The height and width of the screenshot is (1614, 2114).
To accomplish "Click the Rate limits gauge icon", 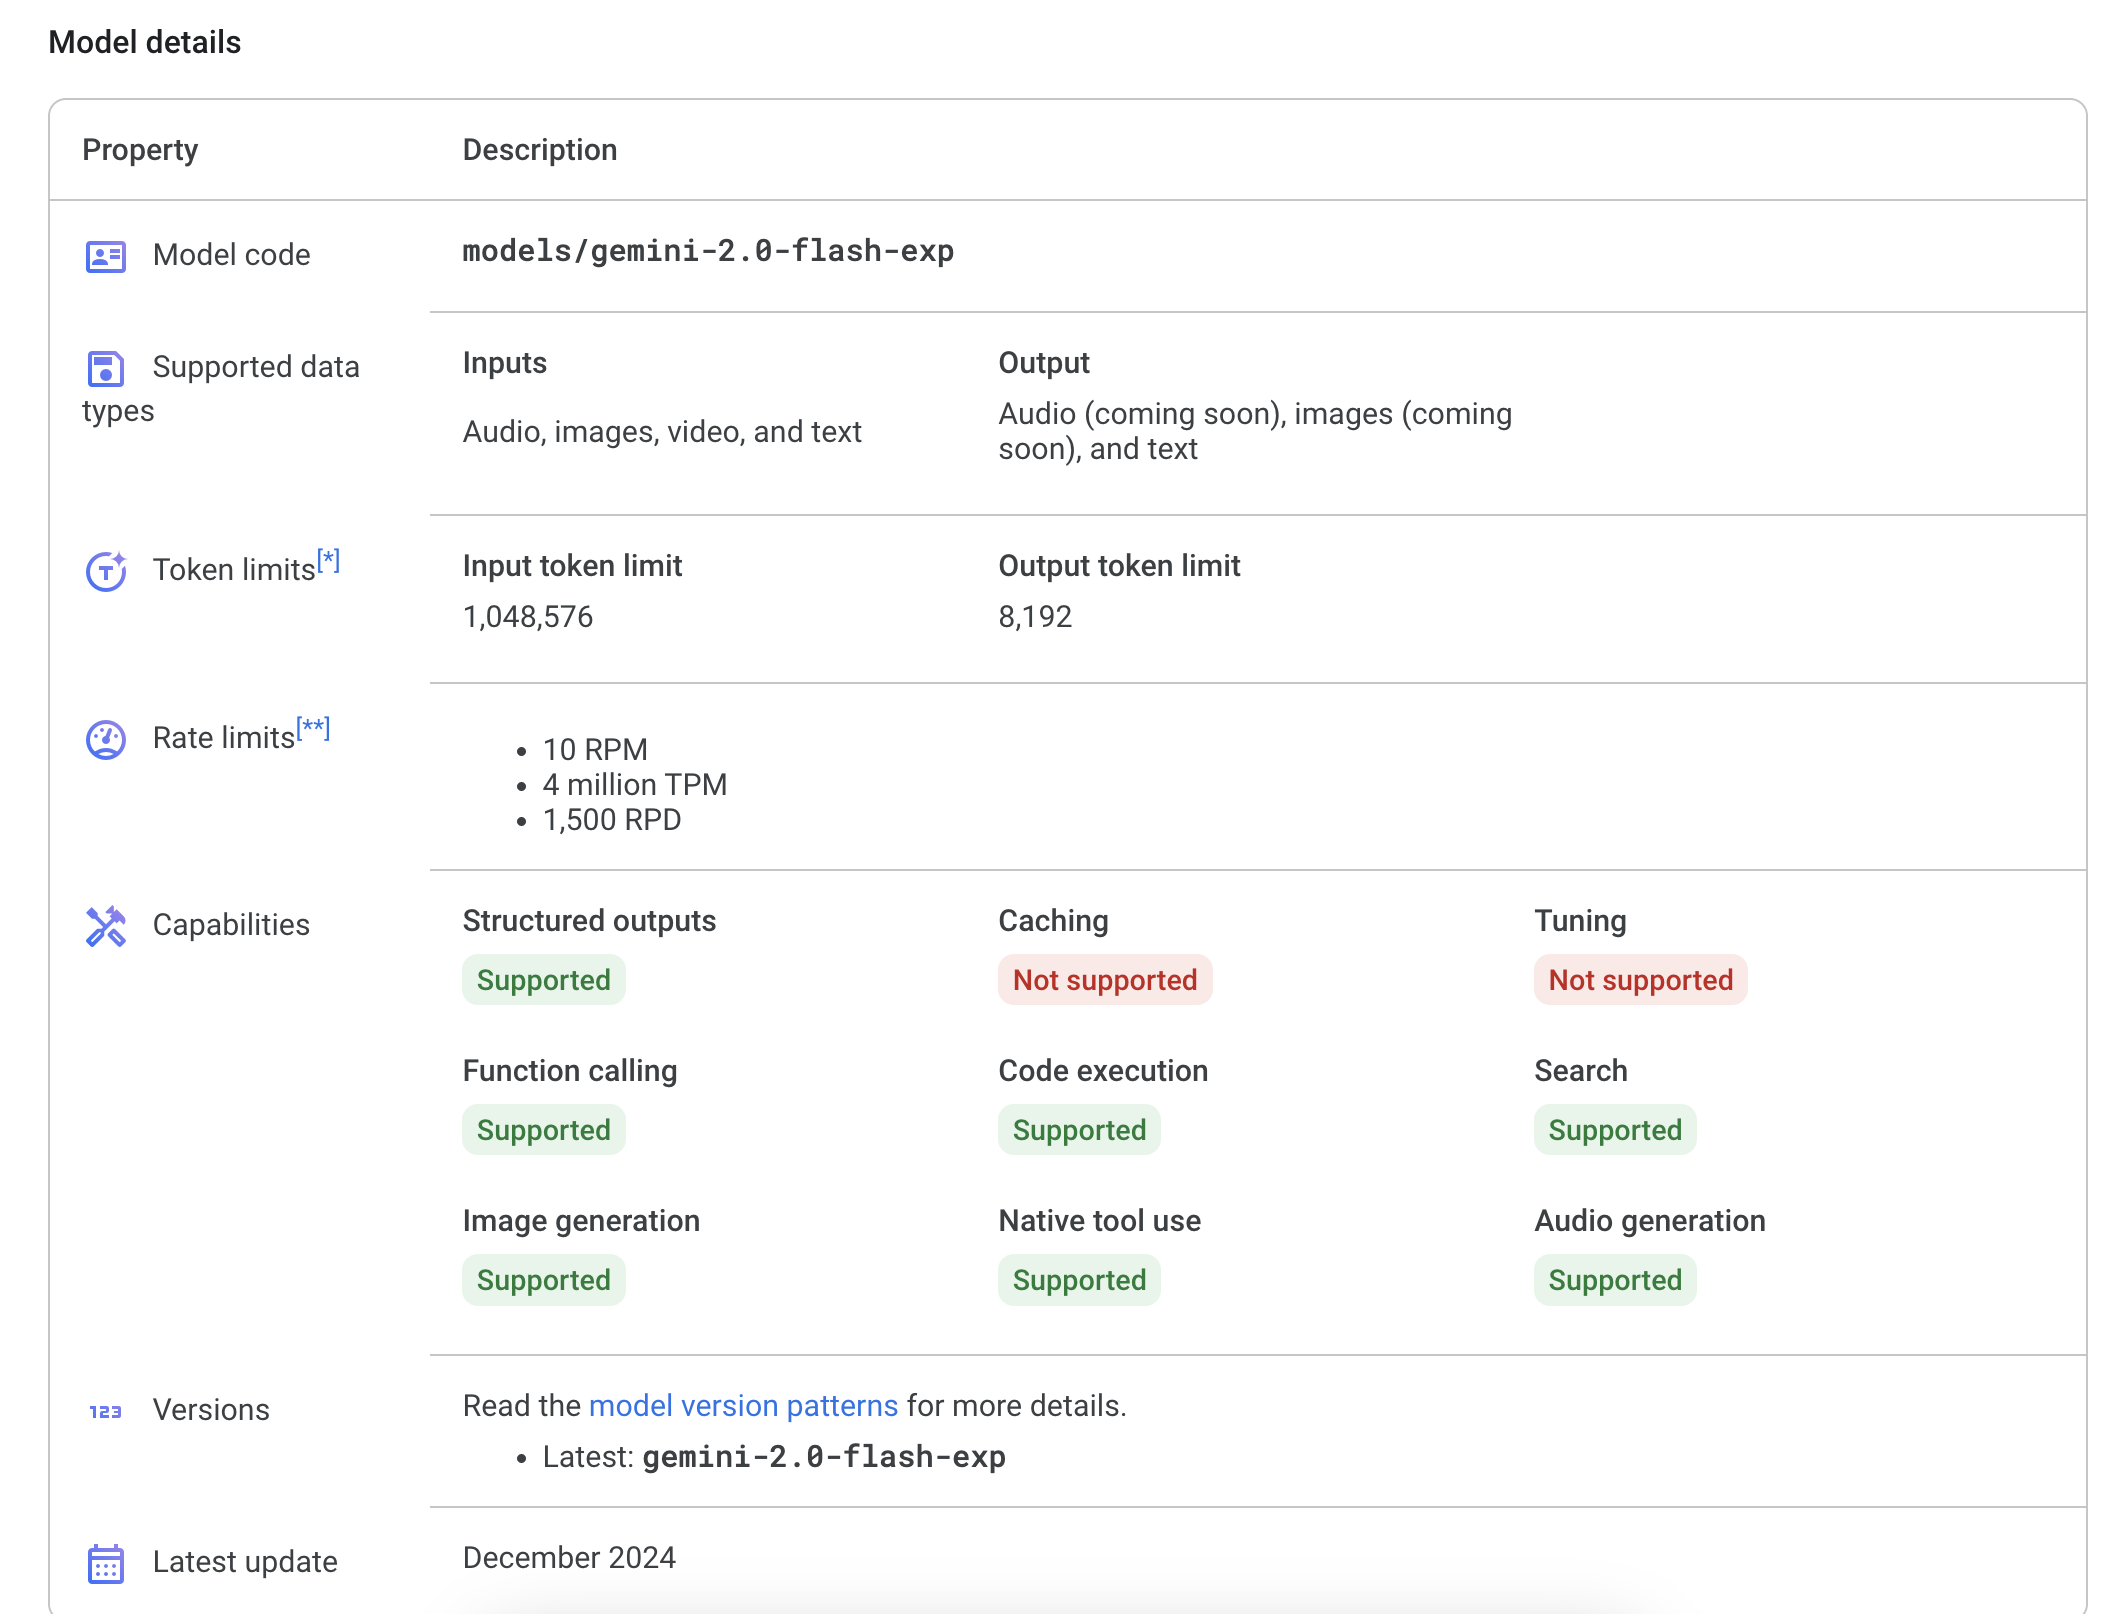I will (x=105, y=740).
